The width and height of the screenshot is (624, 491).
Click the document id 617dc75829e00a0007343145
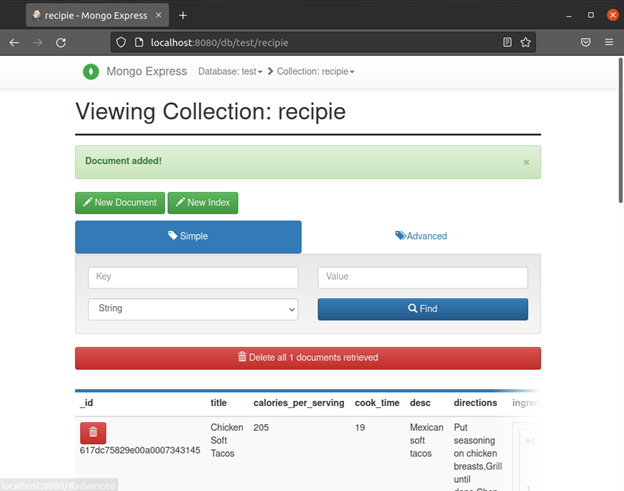point(140,450)
